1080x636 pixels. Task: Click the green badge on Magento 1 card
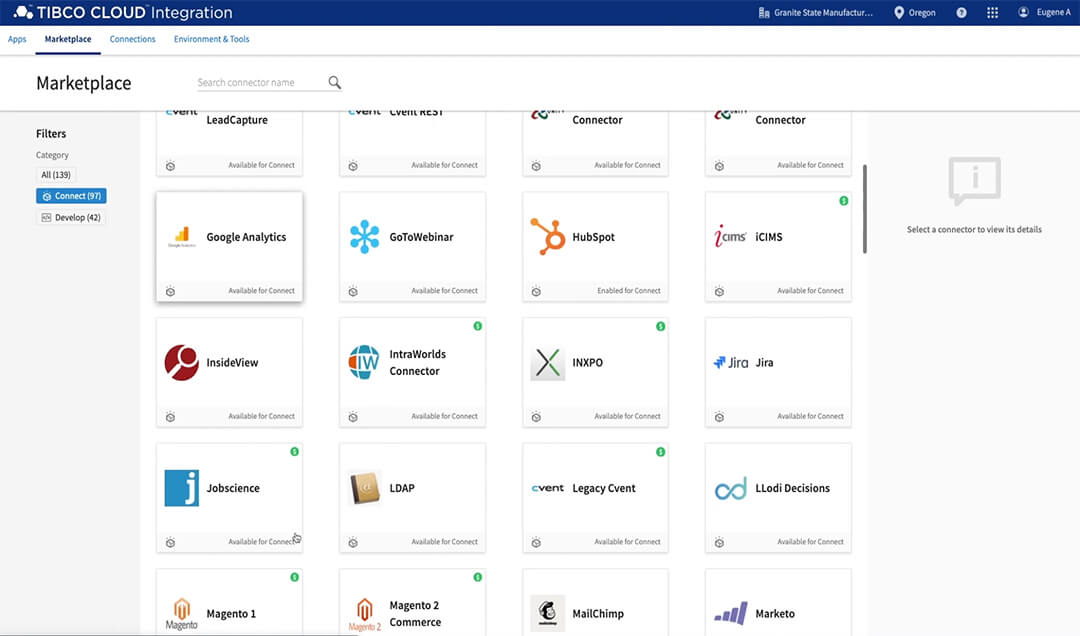coord(294,577)
